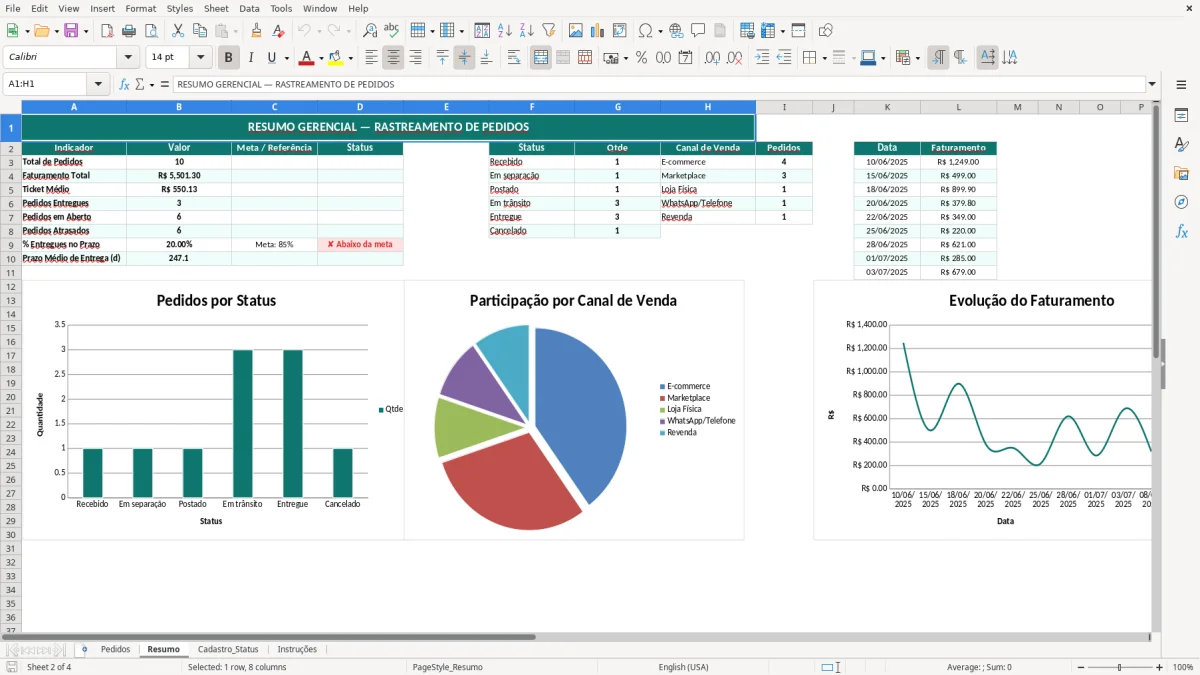The width and height of the screenshot is (1200, 675).
Task: Toggle Underline formatting
Action: (x=272, y=58)
